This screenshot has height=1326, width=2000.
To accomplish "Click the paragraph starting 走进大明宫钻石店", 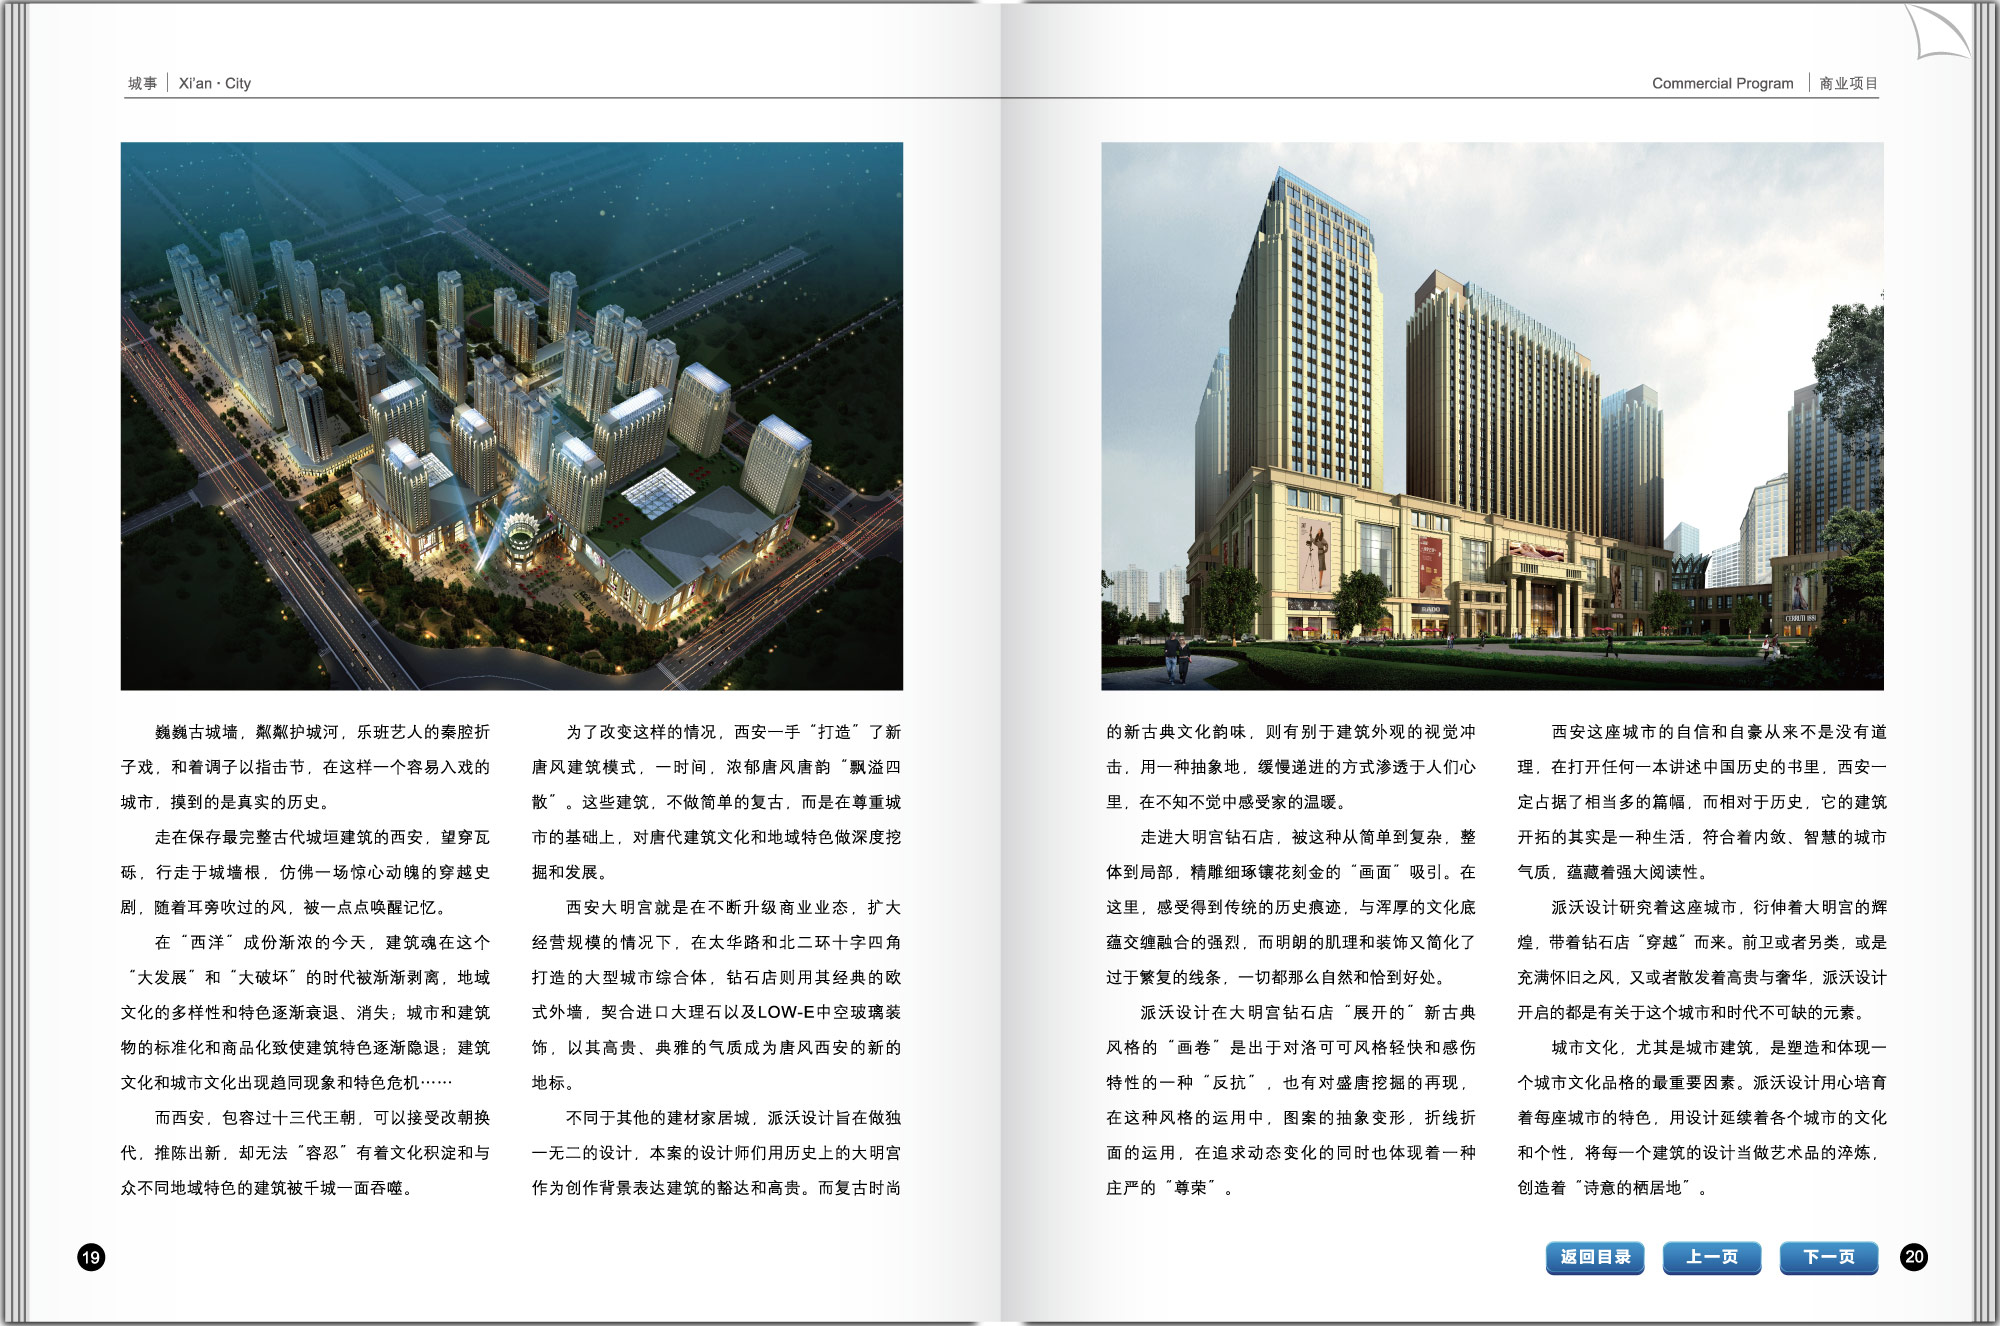I will (x=1291, y=907).
